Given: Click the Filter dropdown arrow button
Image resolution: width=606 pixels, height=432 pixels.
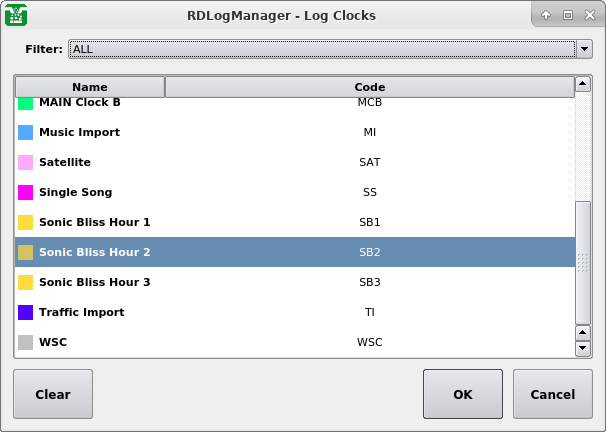Looking at the screenshot, I should coord(584,49).
